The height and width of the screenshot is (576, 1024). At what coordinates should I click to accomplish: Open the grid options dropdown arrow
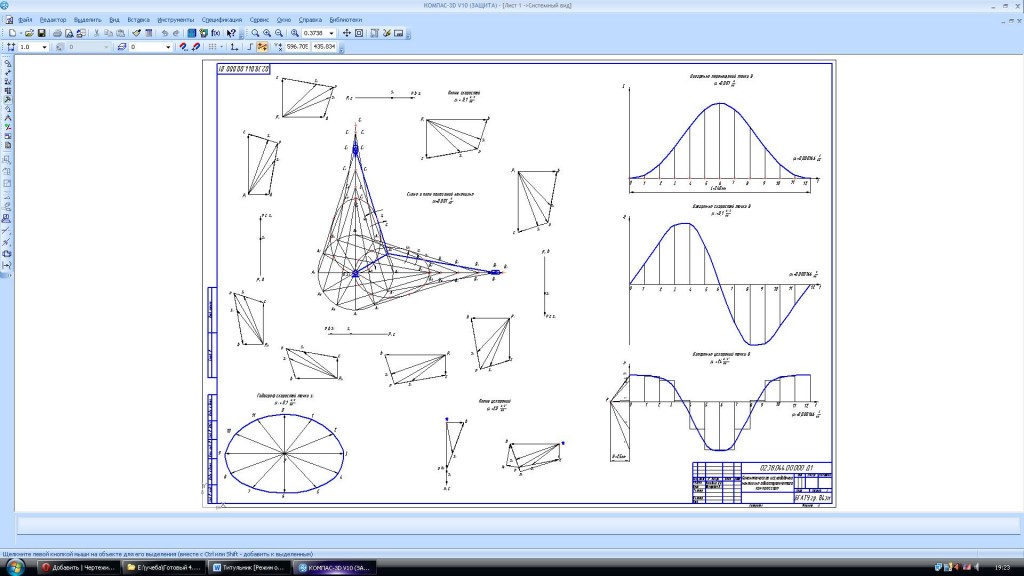pyautogui.click(x=221, y=47)
